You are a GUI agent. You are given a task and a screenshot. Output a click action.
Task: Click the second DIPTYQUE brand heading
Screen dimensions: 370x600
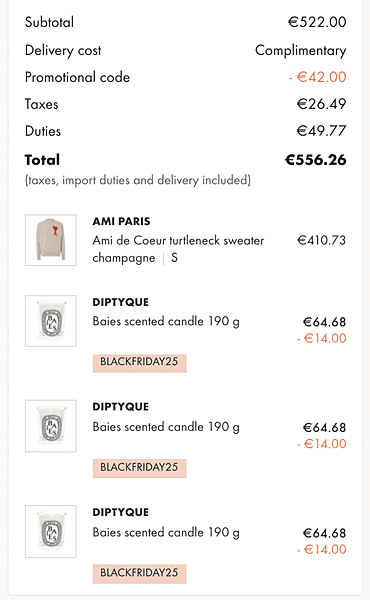(121, 406)
